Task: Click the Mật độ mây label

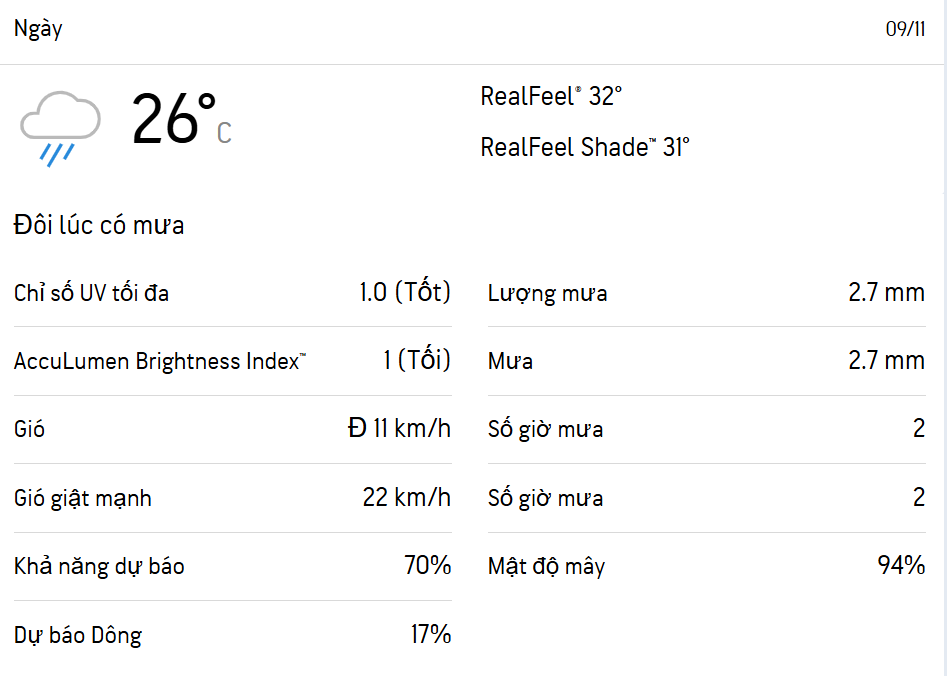Action: pyautogui.click(x=546, y=566)
